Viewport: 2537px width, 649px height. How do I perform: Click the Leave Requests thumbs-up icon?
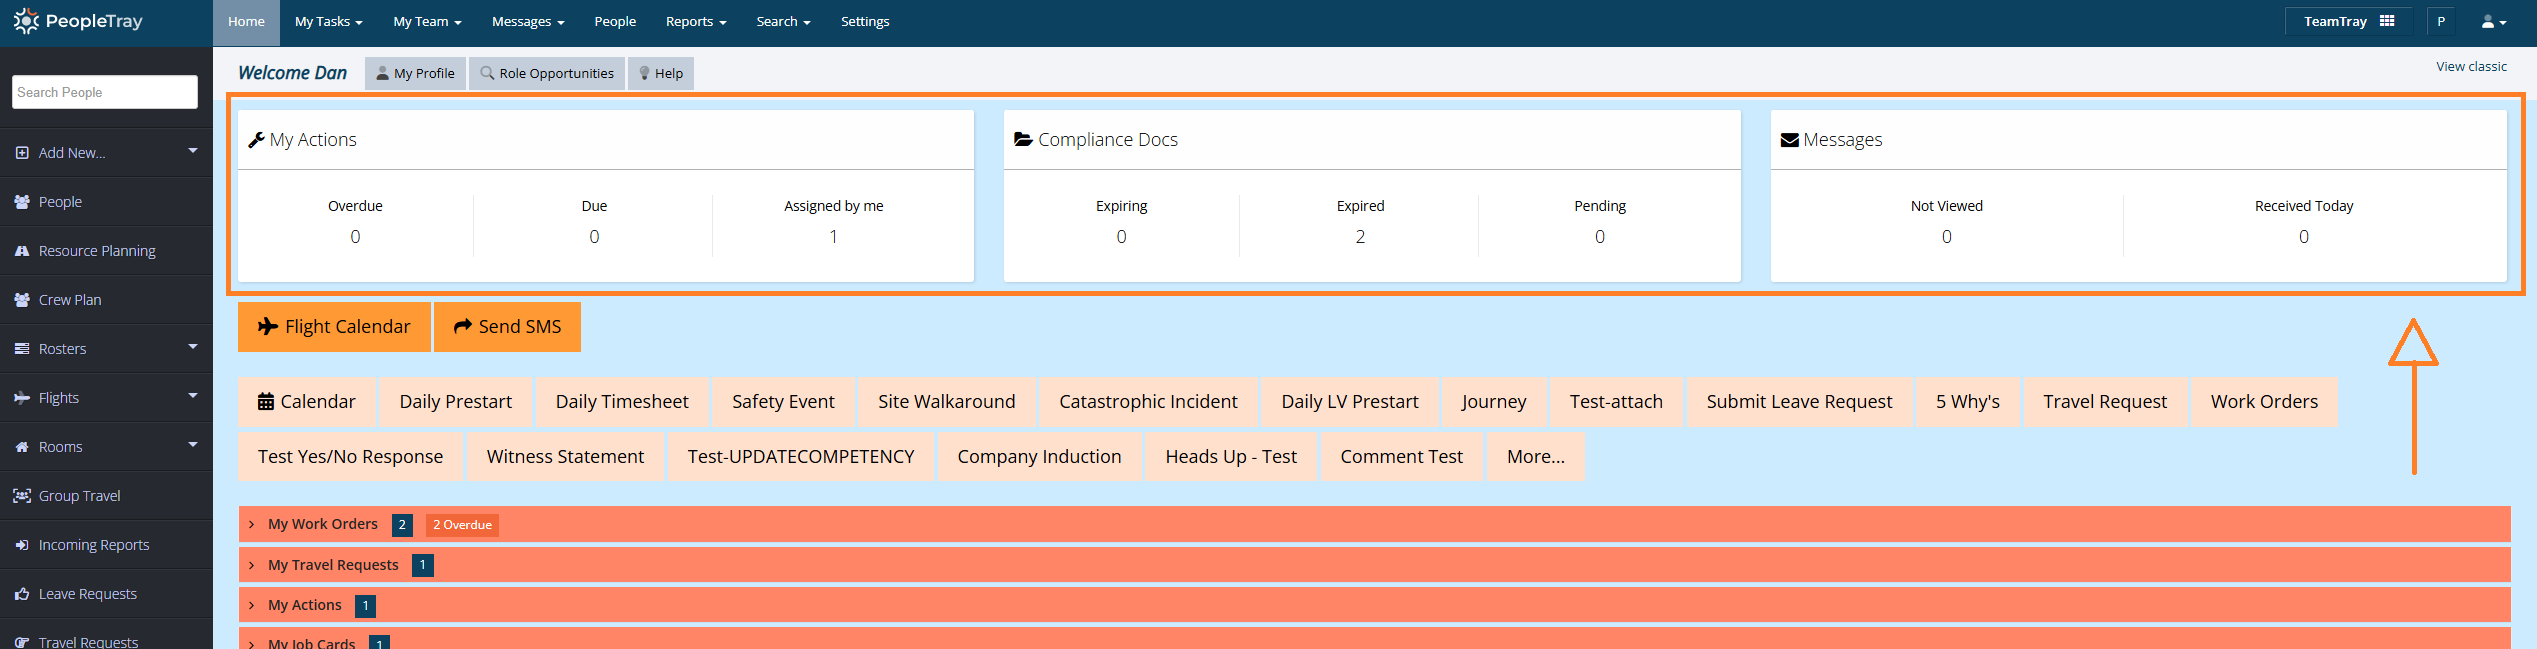22,594
